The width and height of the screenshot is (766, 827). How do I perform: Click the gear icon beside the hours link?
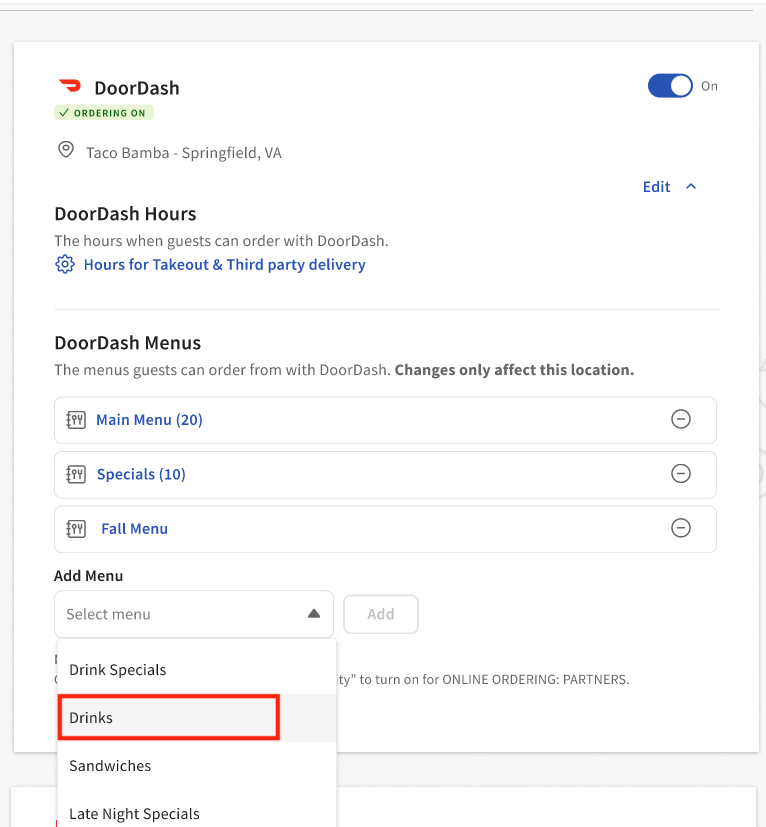click(x=65, y=264)
